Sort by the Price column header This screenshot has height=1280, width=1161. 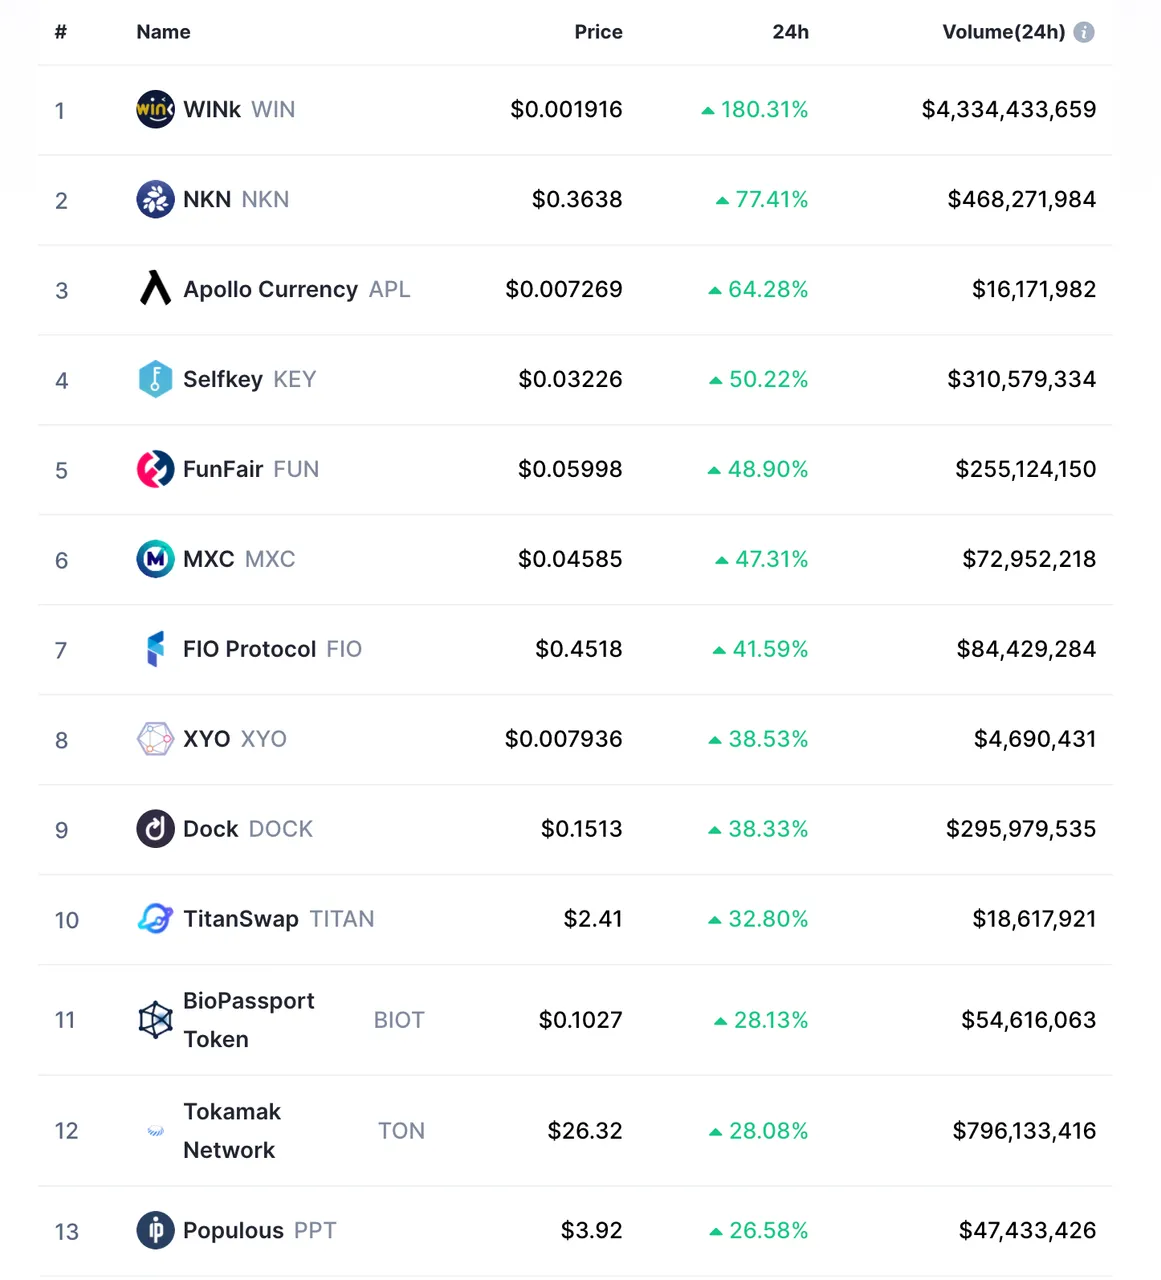click(598, 32)
